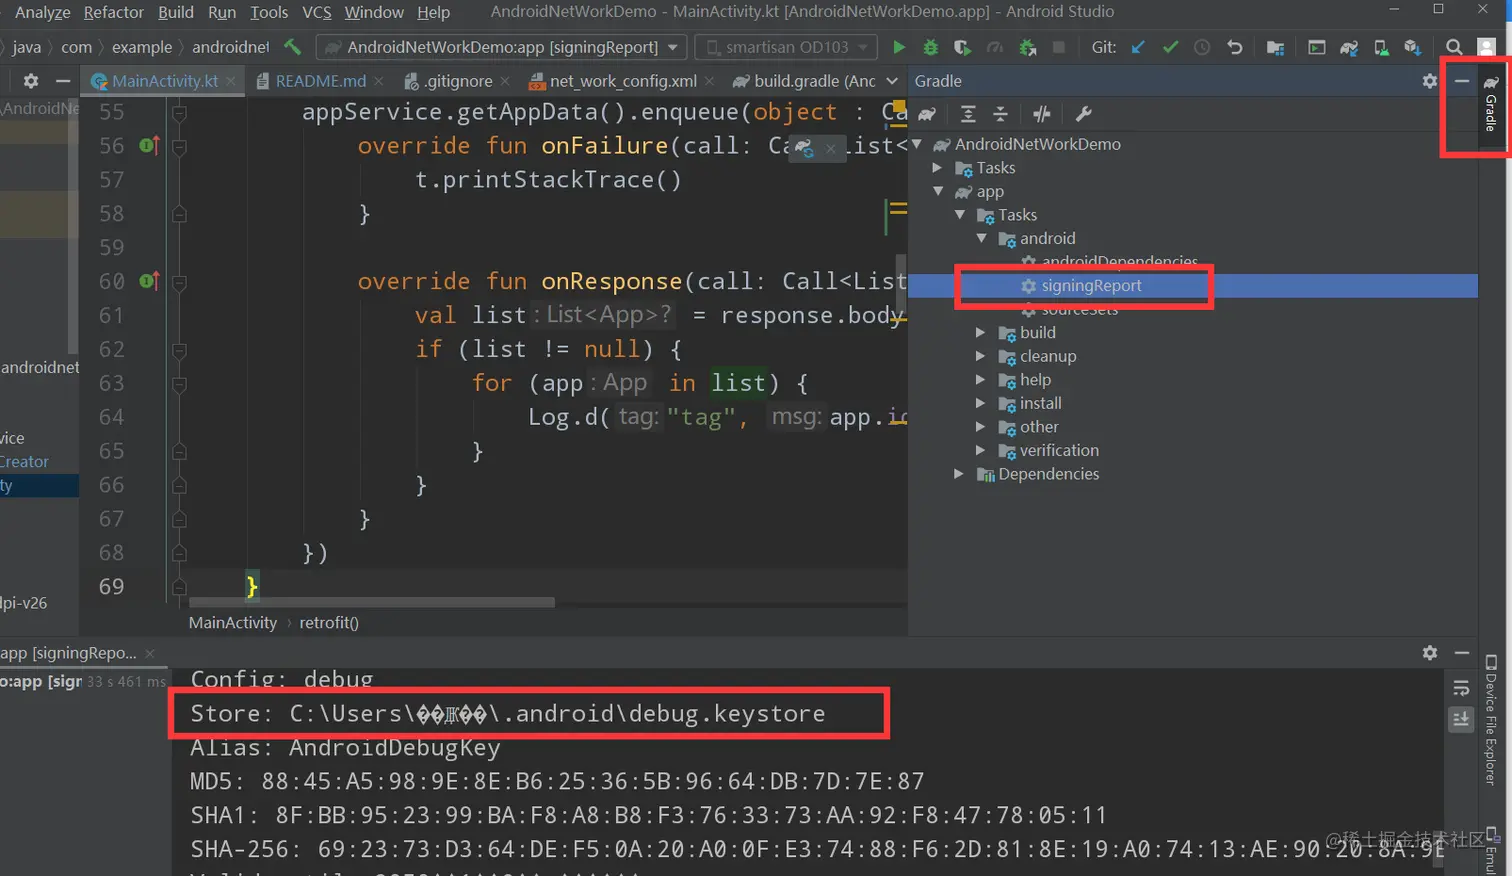Open Project Structure icon in toolbar
The width and height of the screenshot is (1512, 876).
point(1275,47)
